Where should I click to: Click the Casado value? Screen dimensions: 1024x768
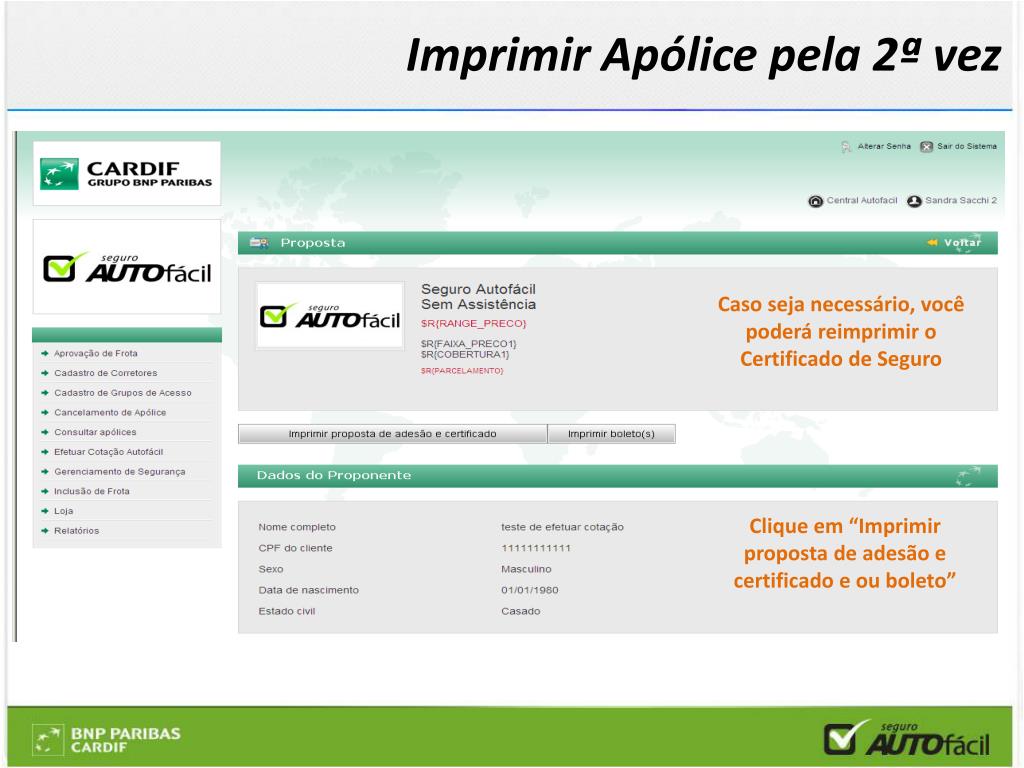(520, 611)
